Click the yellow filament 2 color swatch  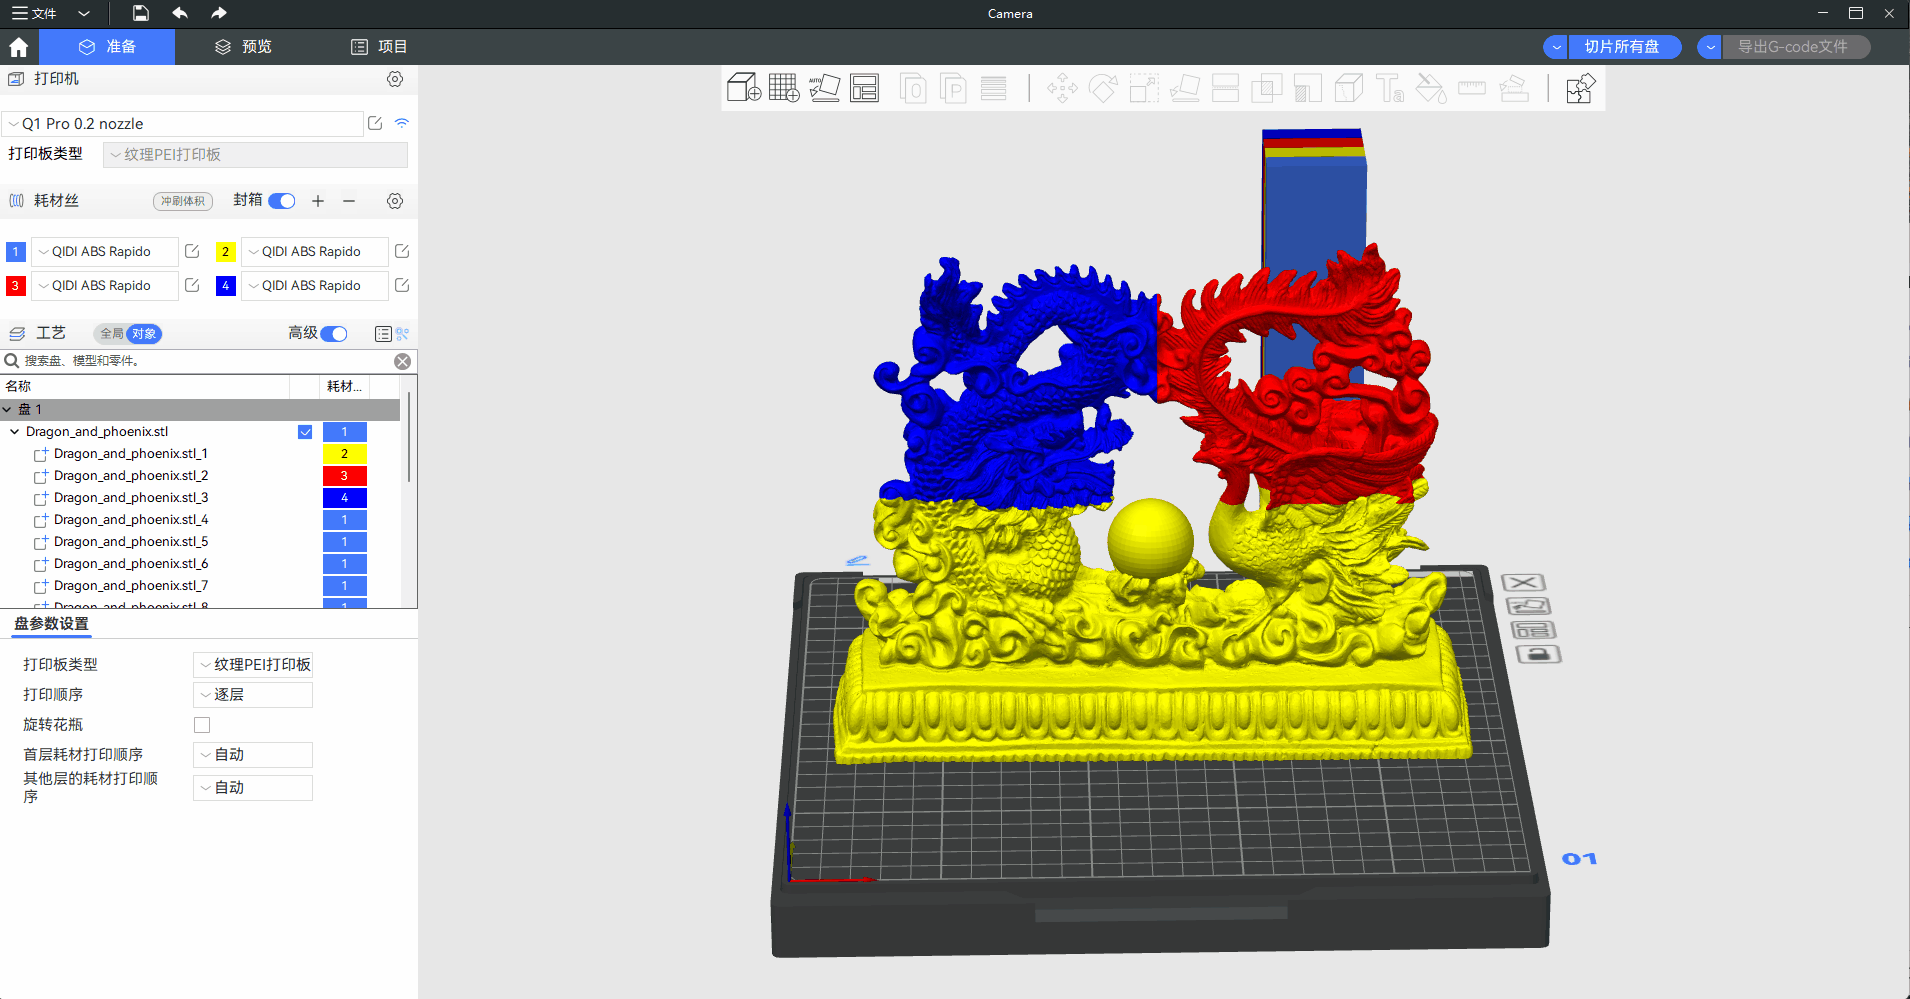click(225, 252)
